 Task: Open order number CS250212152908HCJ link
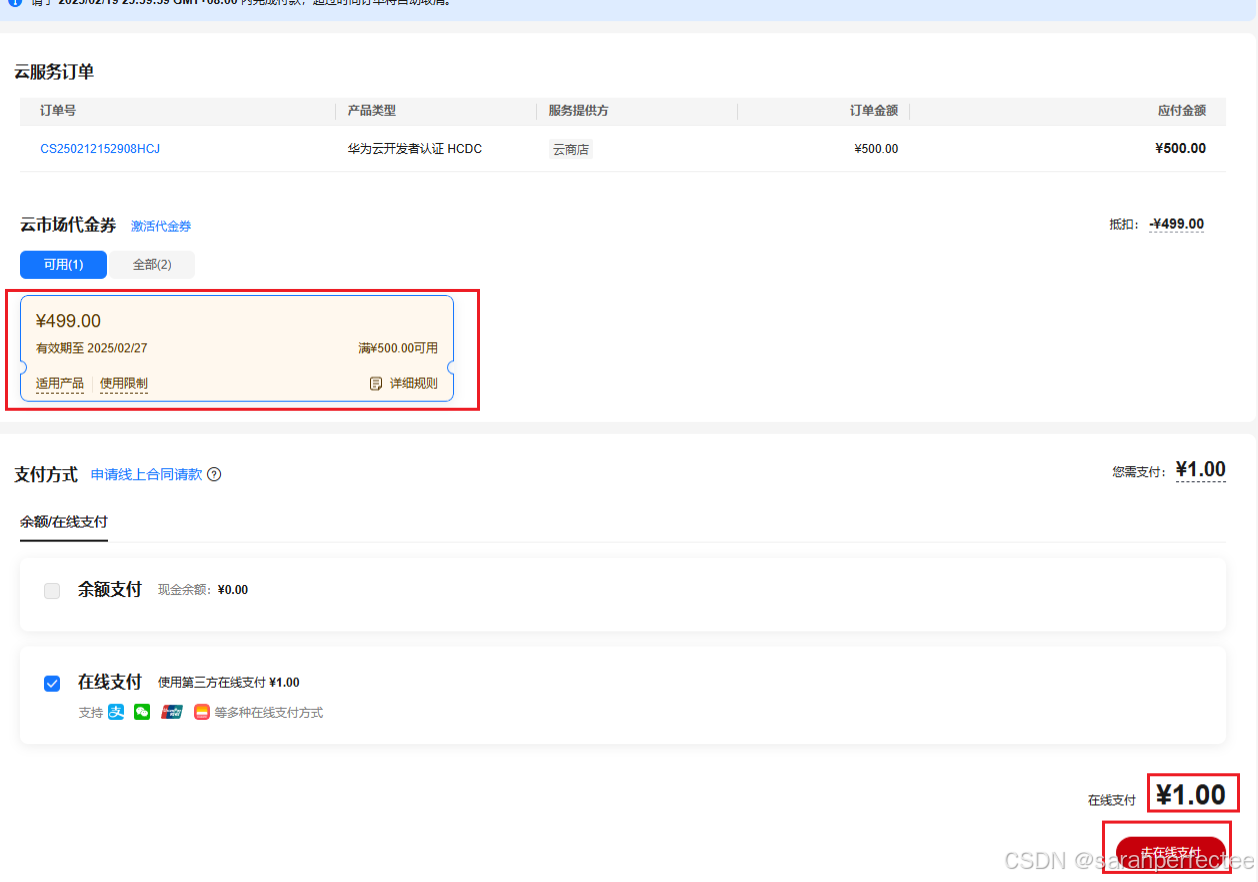100,149
